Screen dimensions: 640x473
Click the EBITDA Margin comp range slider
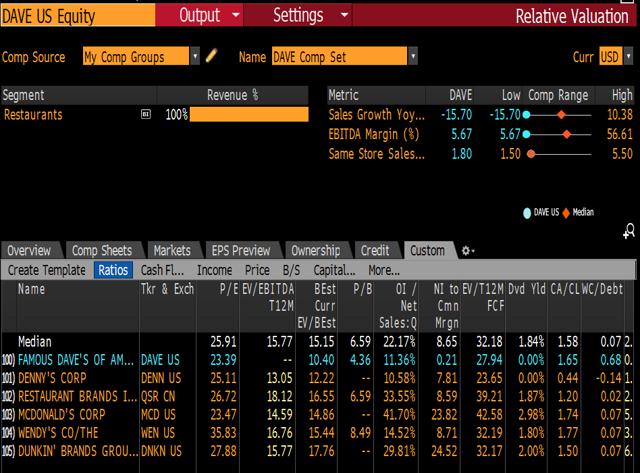(558, 134)
